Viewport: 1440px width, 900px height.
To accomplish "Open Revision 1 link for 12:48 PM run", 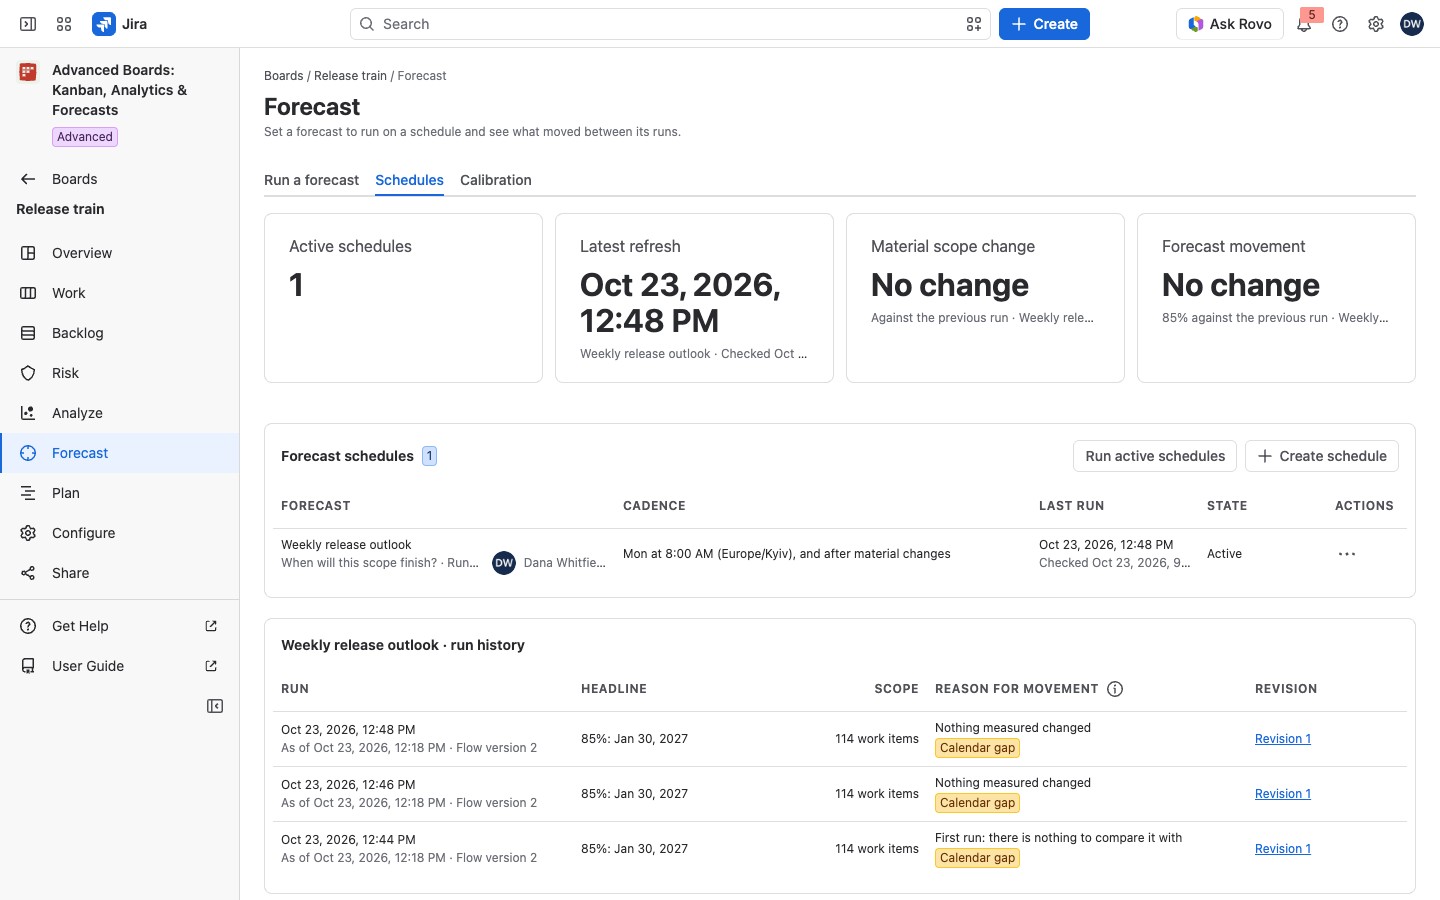I will point(1283,739).
